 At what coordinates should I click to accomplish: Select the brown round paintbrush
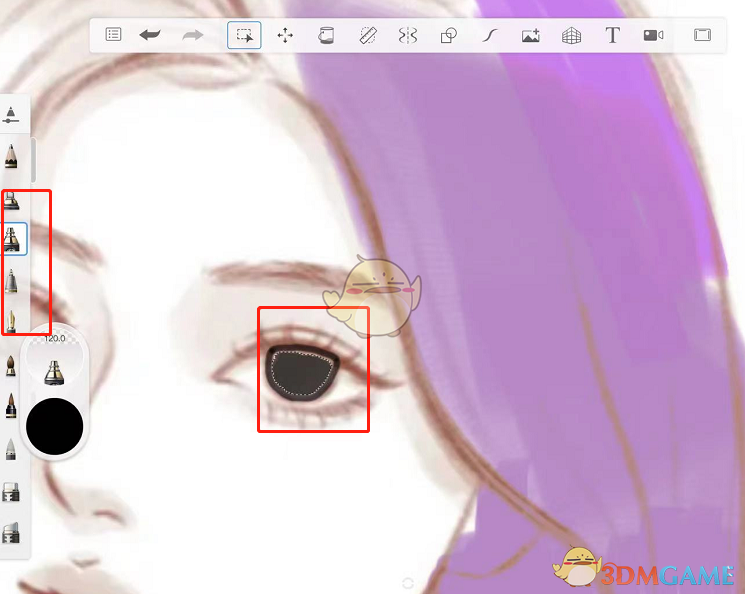pos(10,366)
